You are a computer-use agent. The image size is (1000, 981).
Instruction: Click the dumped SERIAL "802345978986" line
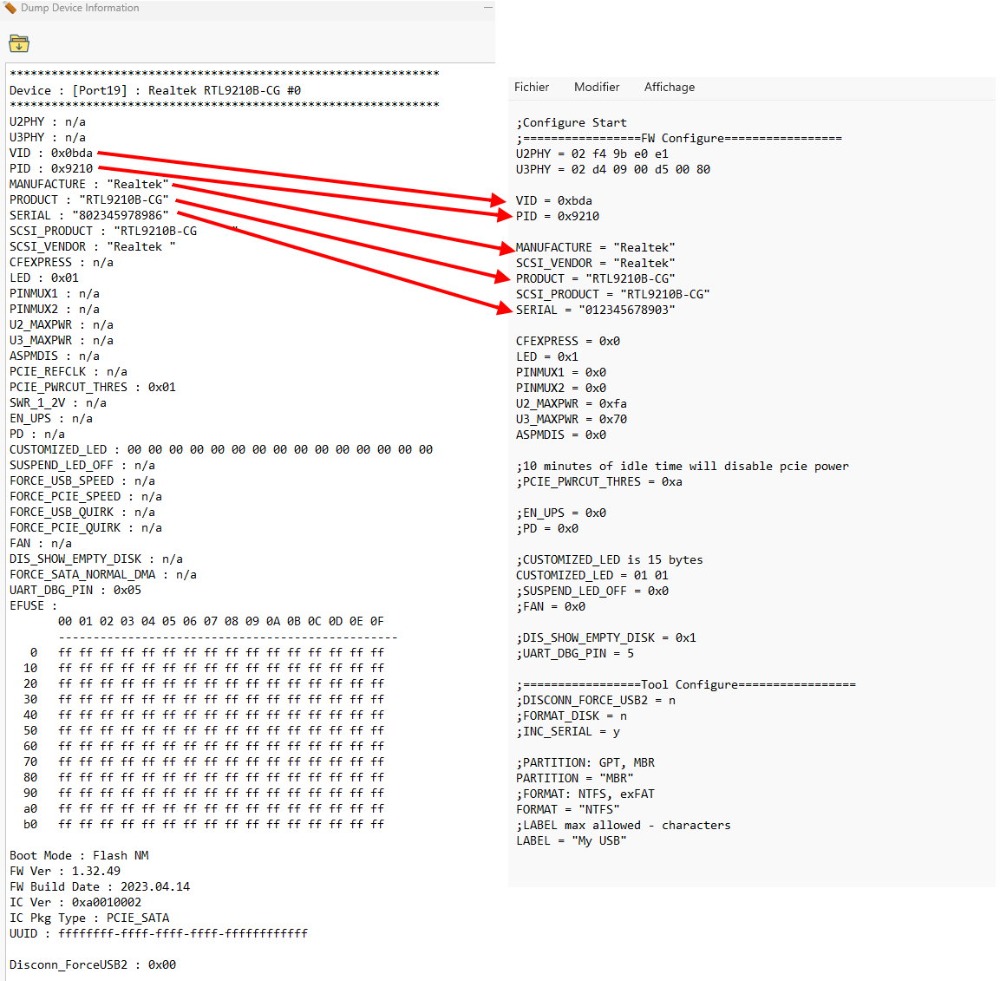click(x=89, y=215)
